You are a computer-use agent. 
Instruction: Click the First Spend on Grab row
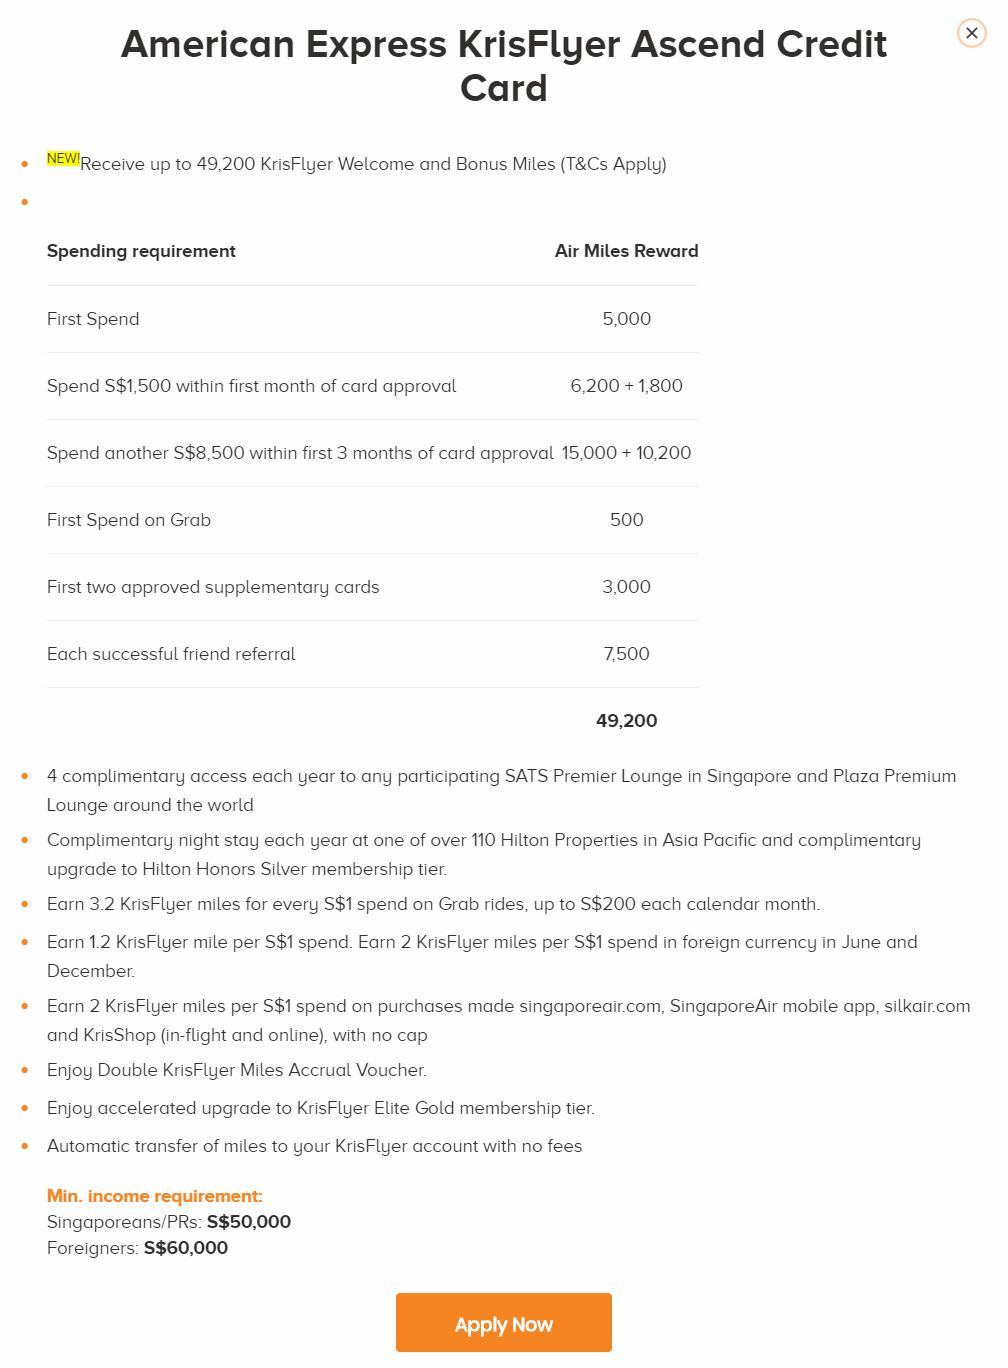point(129,520)
